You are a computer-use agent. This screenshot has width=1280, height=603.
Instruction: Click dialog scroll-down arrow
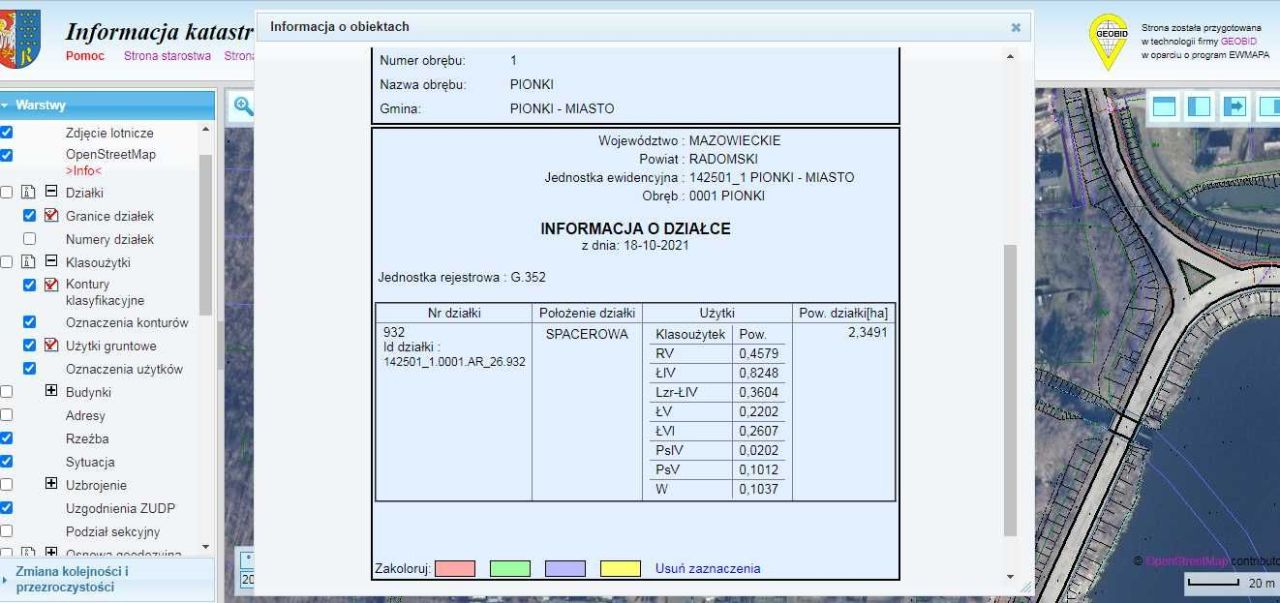pyautogui.click(x=1009, y=578)
